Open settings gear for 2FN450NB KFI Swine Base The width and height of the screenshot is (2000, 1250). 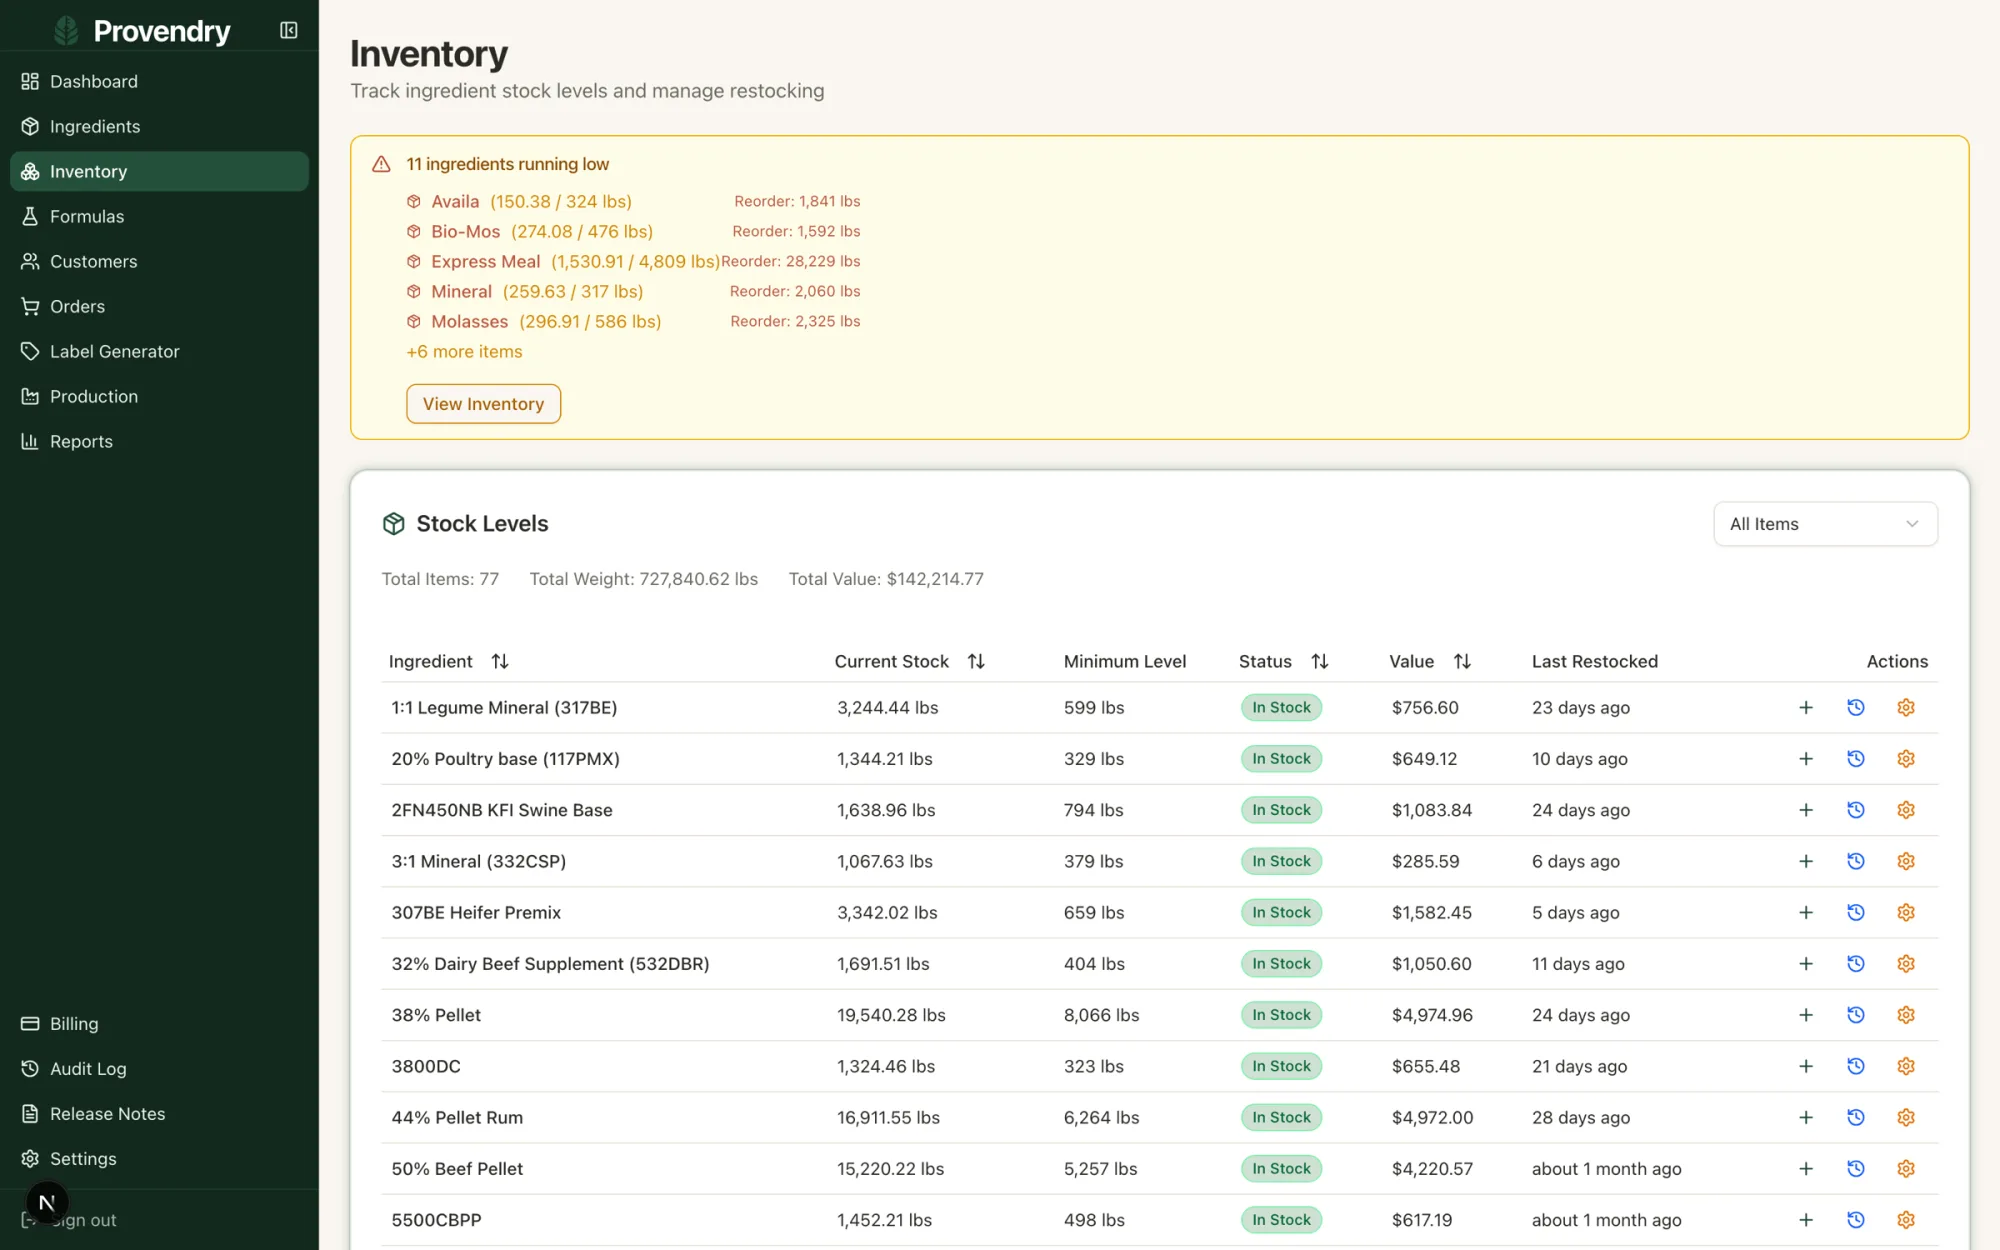click(1906, 810)
